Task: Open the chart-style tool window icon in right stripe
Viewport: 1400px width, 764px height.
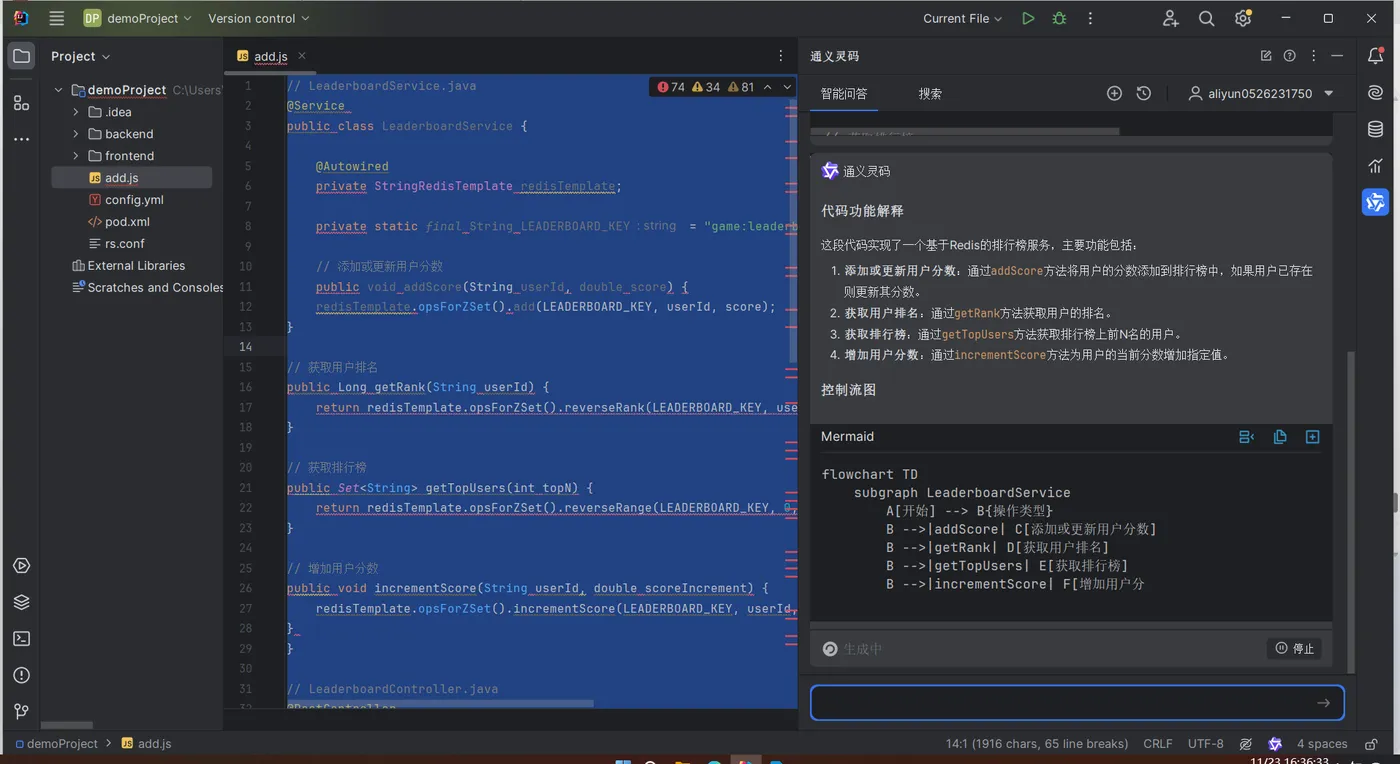Action: pos(1376,165)
